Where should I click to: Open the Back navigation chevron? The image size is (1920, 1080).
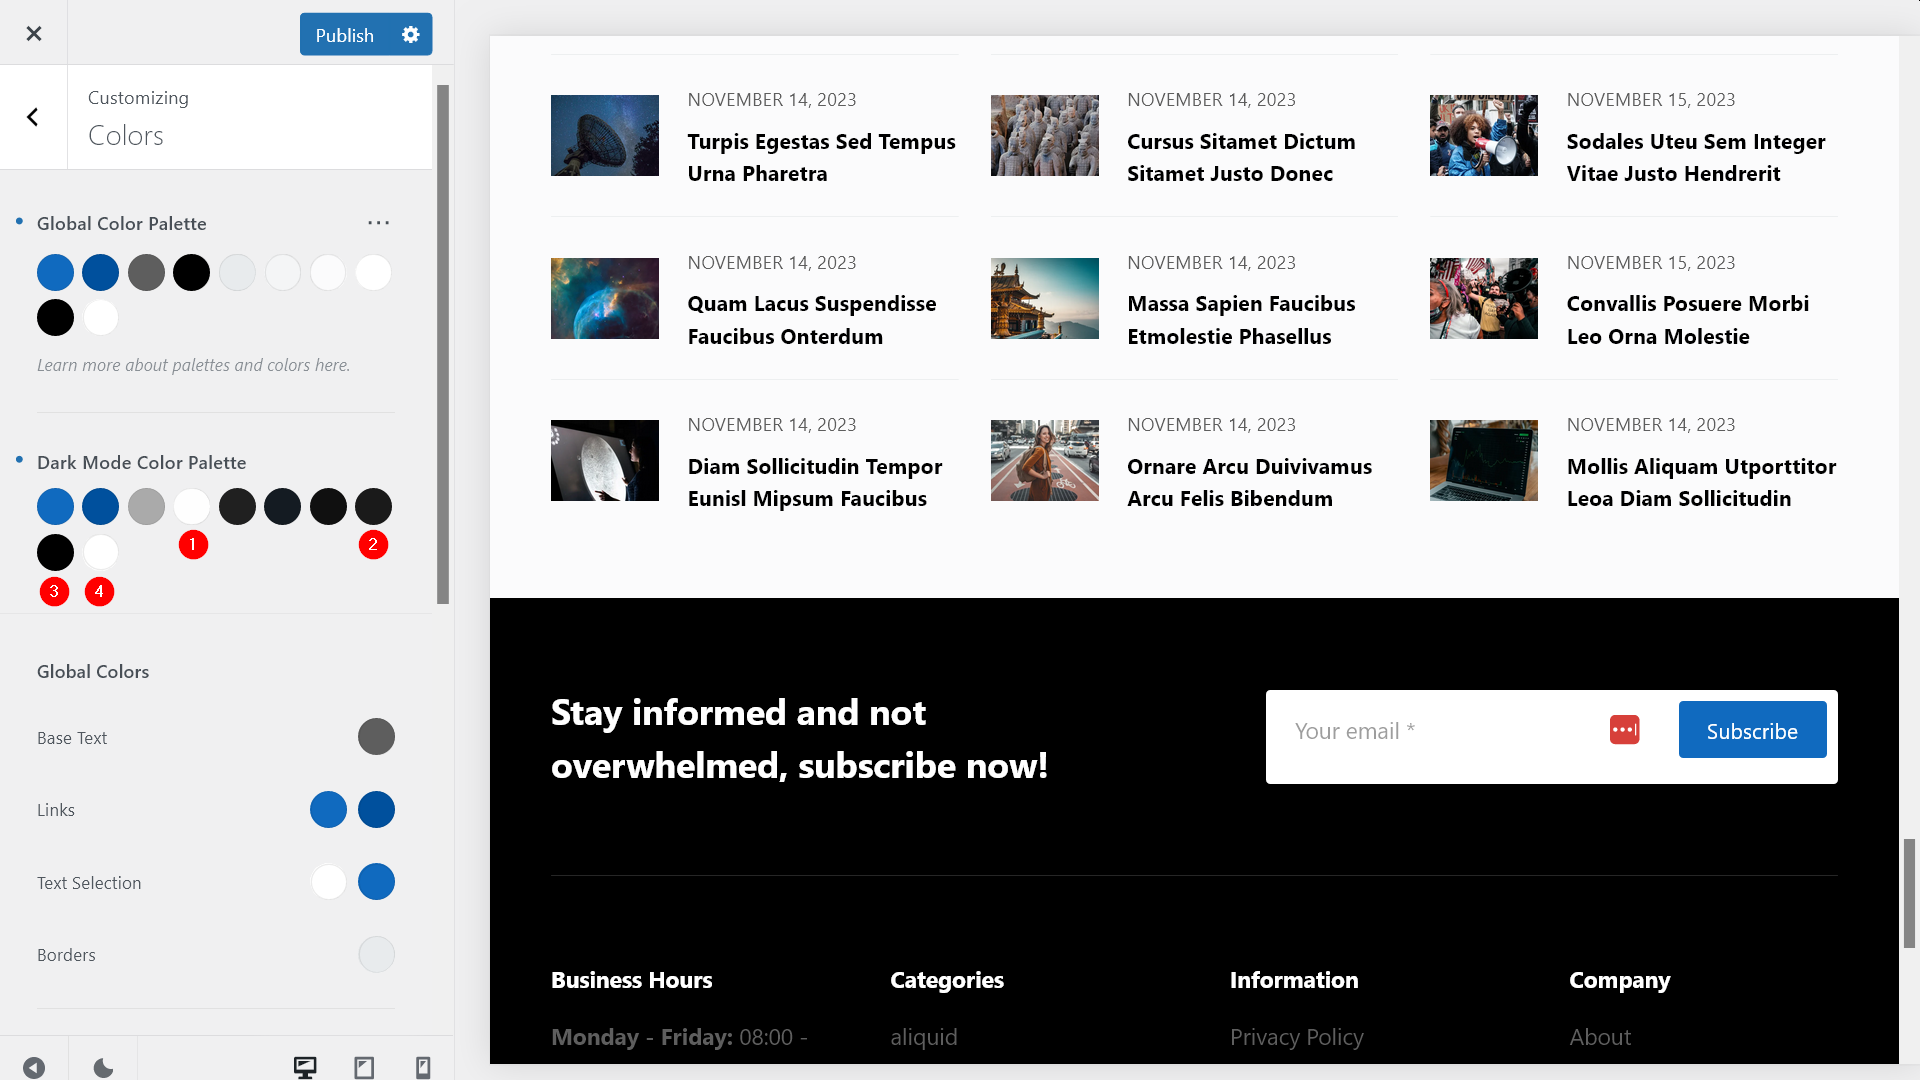[32, 116]
